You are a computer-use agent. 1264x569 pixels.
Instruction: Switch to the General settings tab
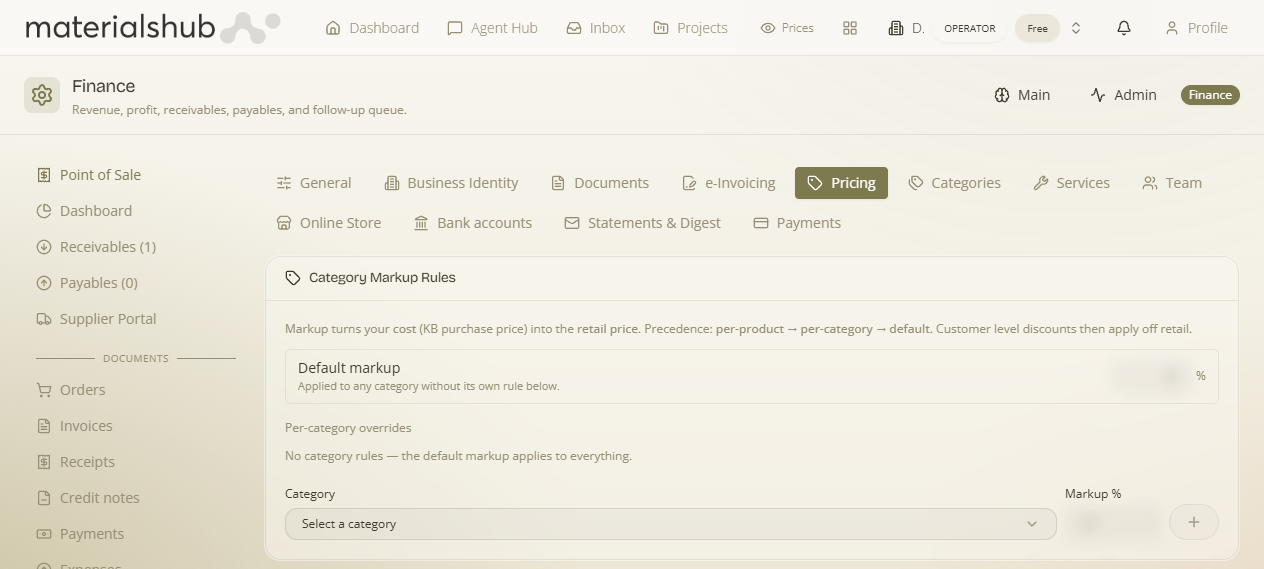pos(314,183)
